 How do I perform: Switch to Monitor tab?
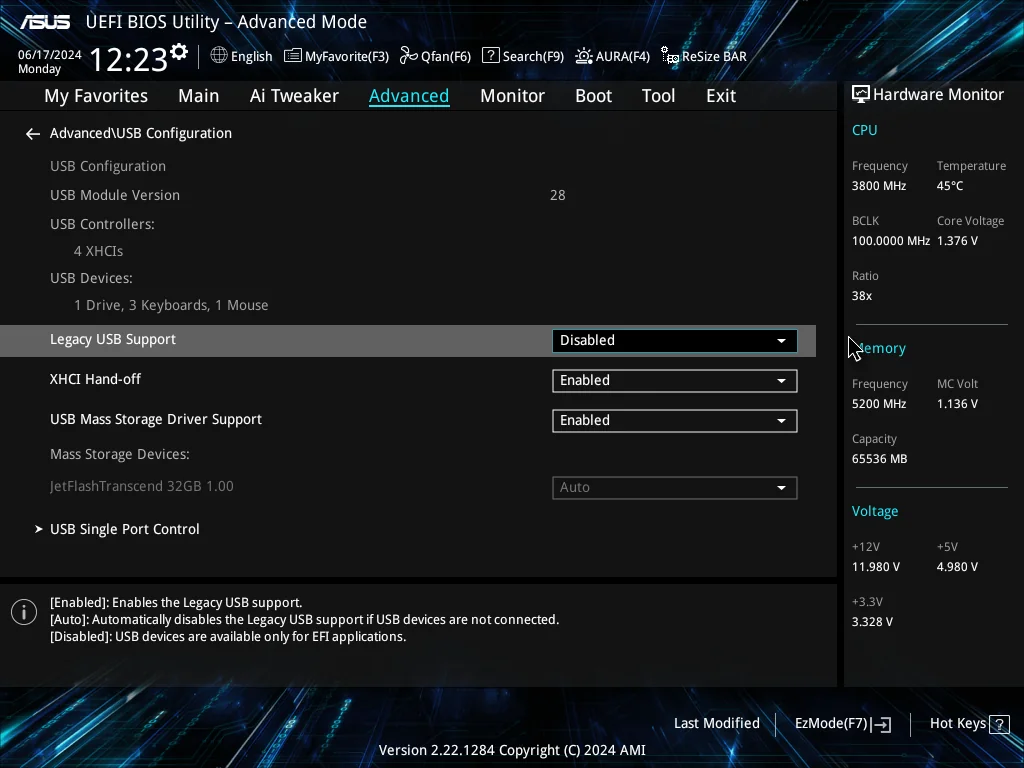512,96
